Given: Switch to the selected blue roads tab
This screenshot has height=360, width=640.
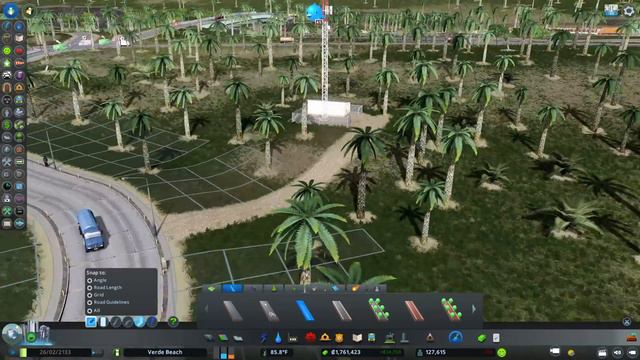Looking at the screenshot, I should point(233,289).
